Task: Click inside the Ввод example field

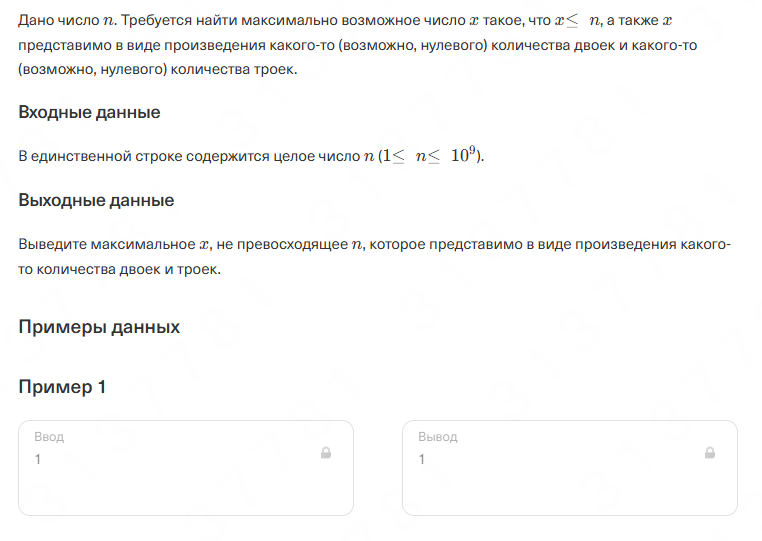Action: [186, 468]
